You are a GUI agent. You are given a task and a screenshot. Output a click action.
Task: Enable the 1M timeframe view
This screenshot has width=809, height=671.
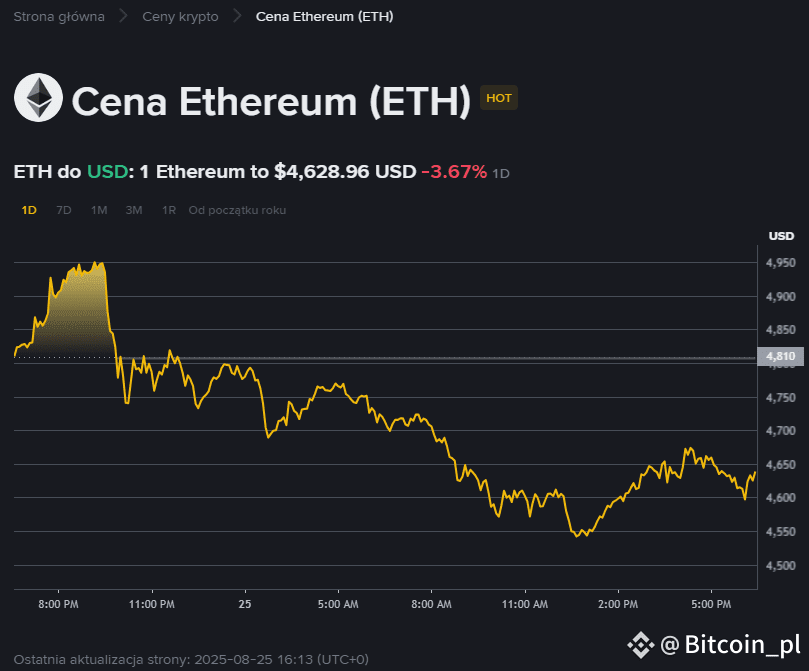(x=98, y=210)
